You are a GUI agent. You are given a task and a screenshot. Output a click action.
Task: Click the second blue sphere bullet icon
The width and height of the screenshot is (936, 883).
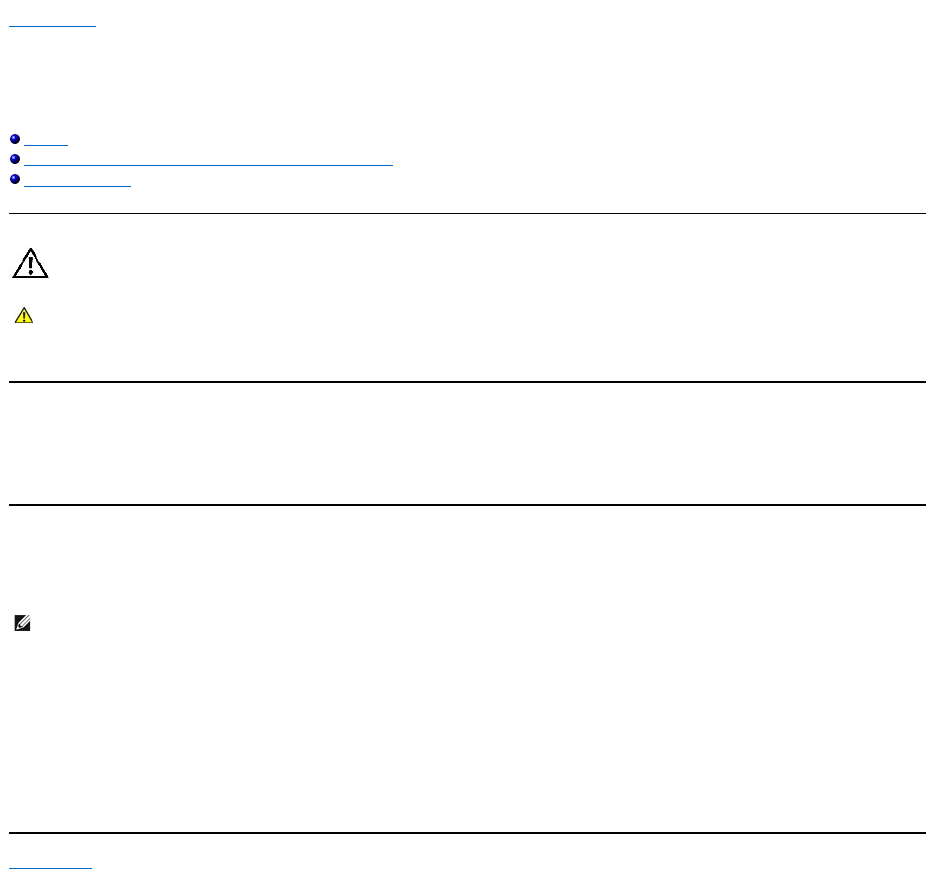[x=15, y=159]
